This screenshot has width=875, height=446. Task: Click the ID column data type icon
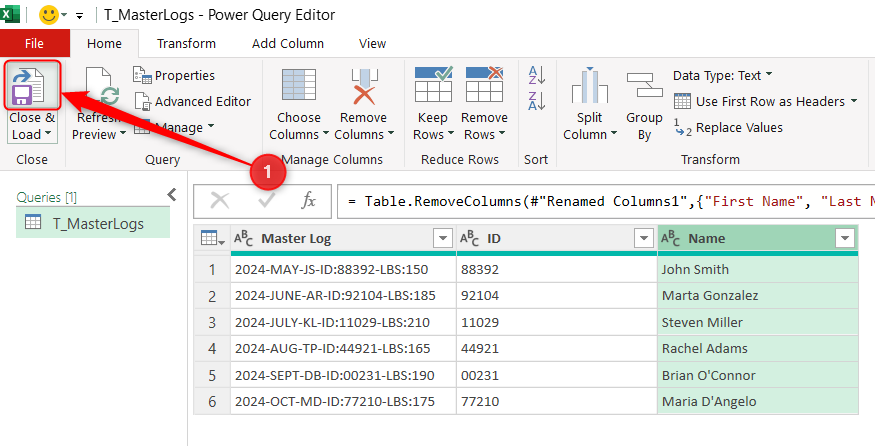tap(469, 239)
